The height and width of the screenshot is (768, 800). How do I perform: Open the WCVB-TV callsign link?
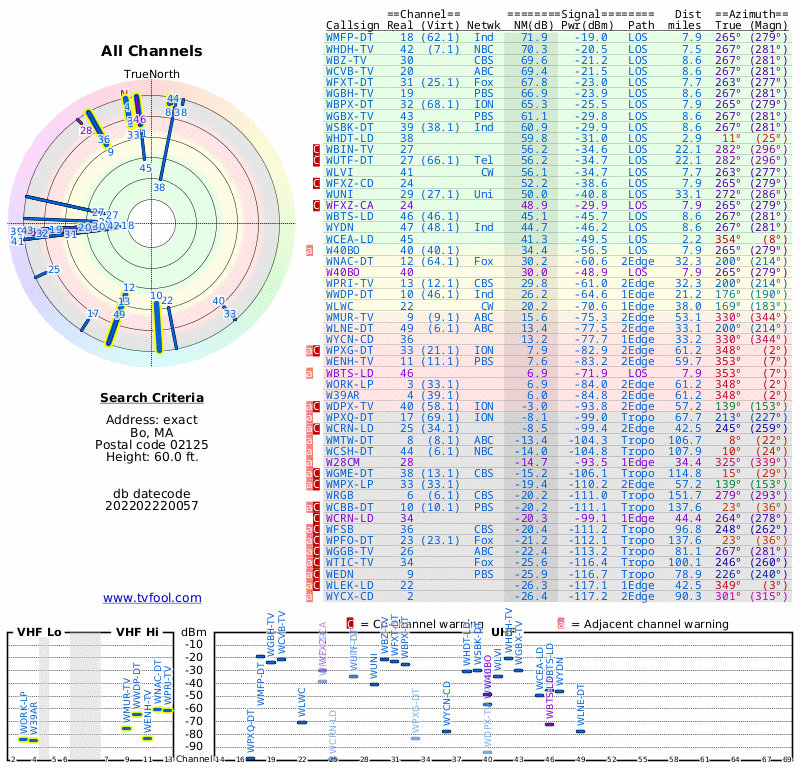point(349,71)
